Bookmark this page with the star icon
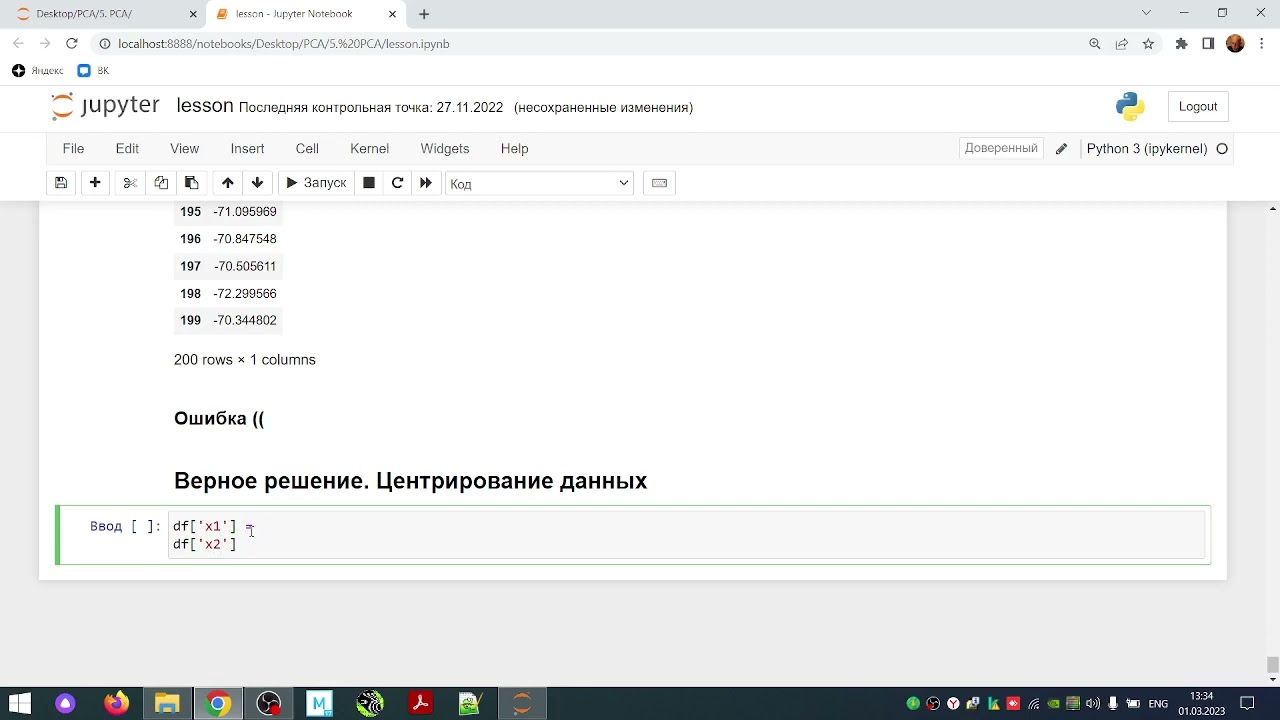The image size is (1280, 720). click(x=1148, y=44)
